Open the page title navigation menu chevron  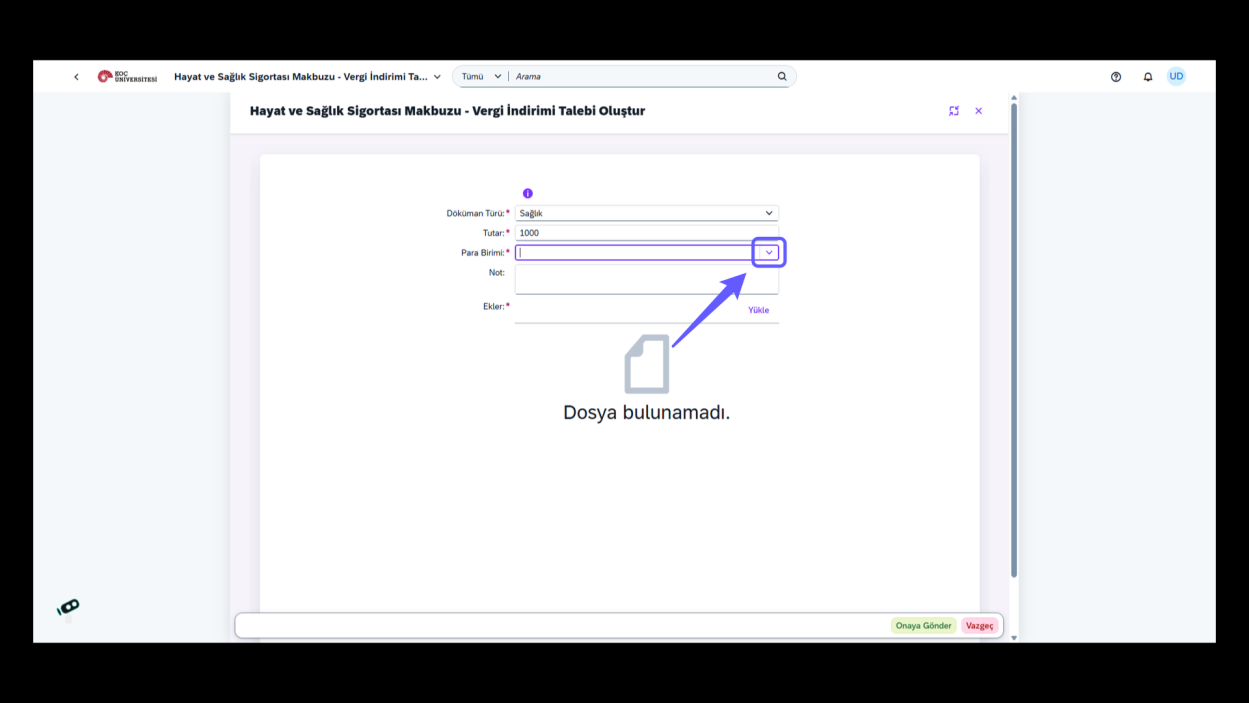[x=437, y=77]
